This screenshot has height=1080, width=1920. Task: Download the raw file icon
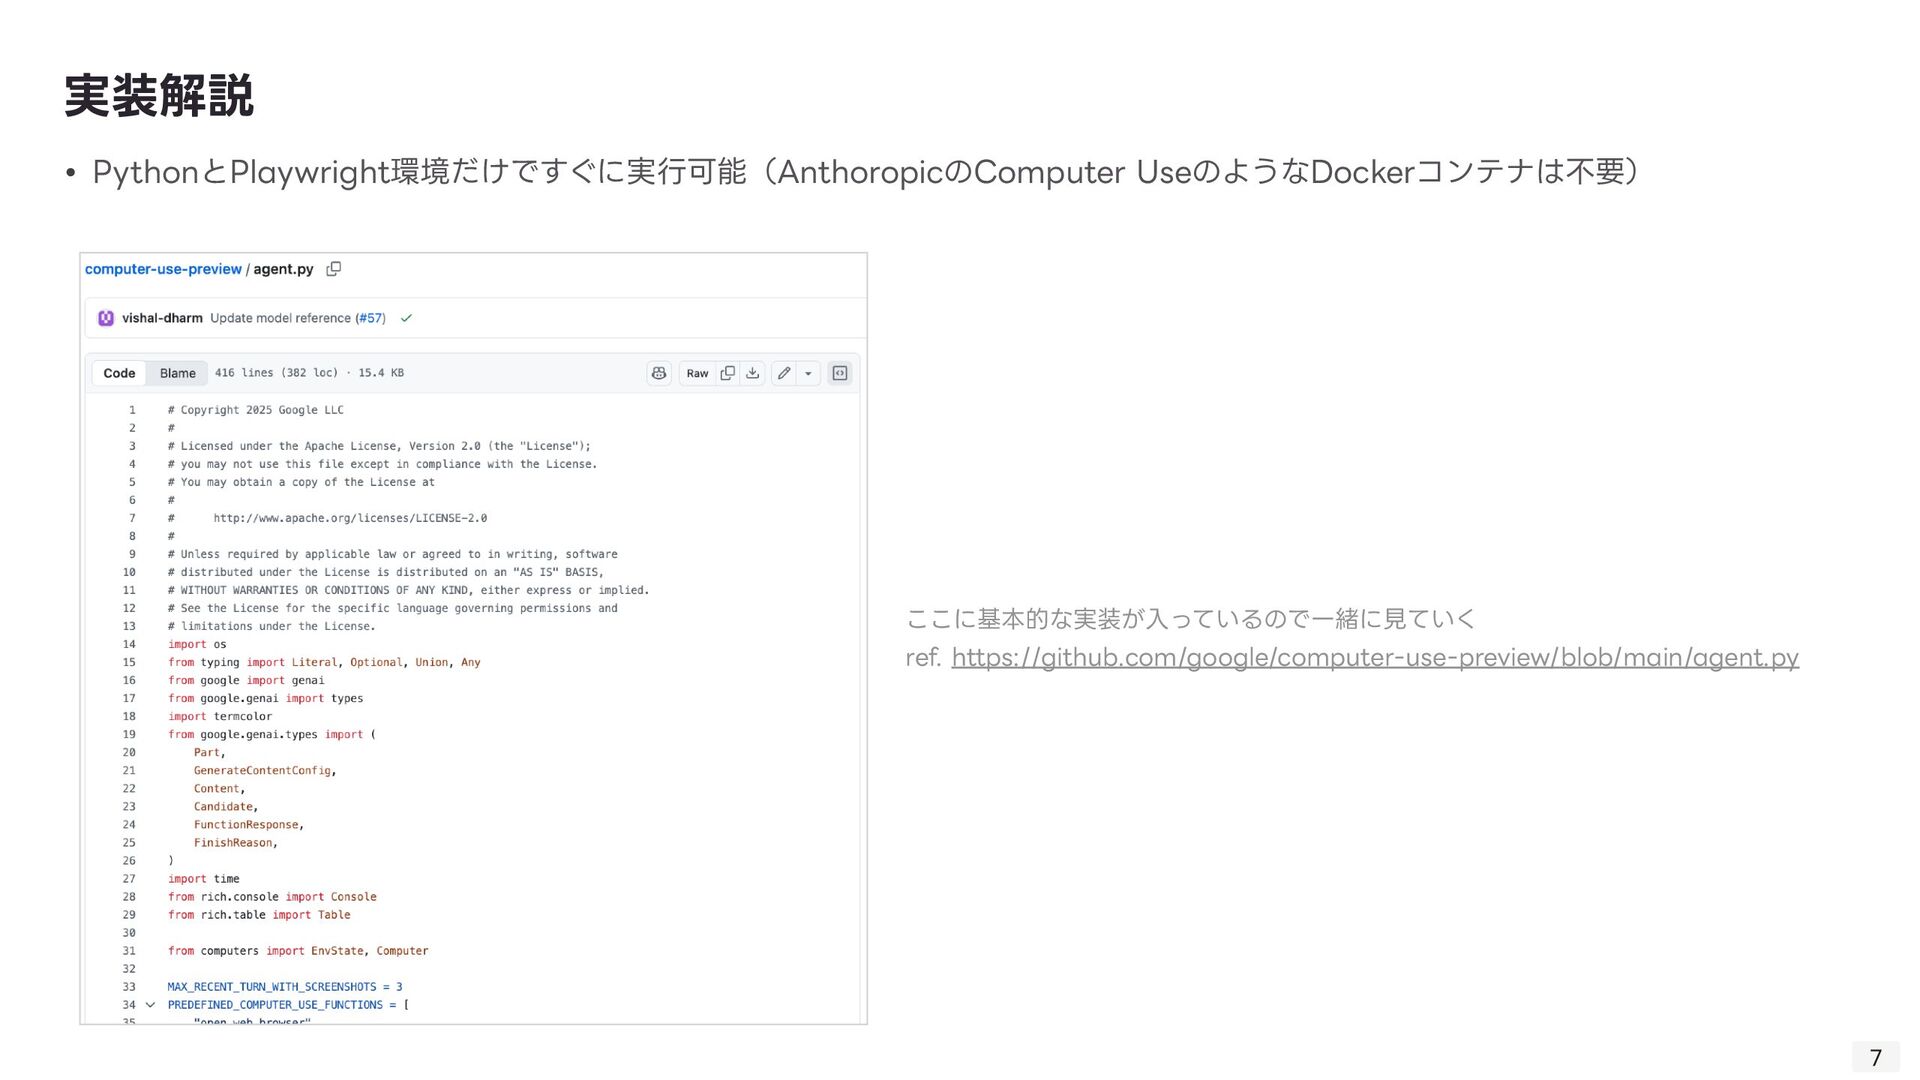[753, 373]
